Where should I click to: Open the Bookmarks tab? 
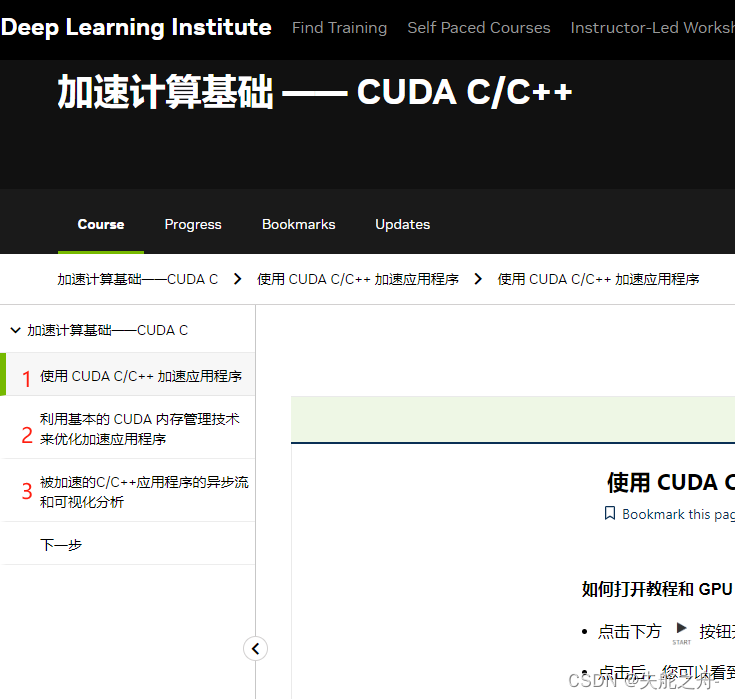299,225
